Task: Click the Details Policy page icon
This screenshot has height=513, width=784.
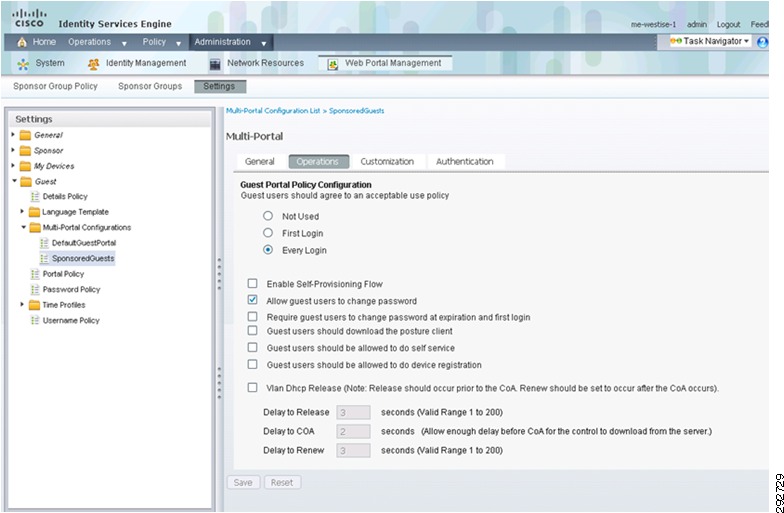Action: pyautogui.click(x=35, y=196)
